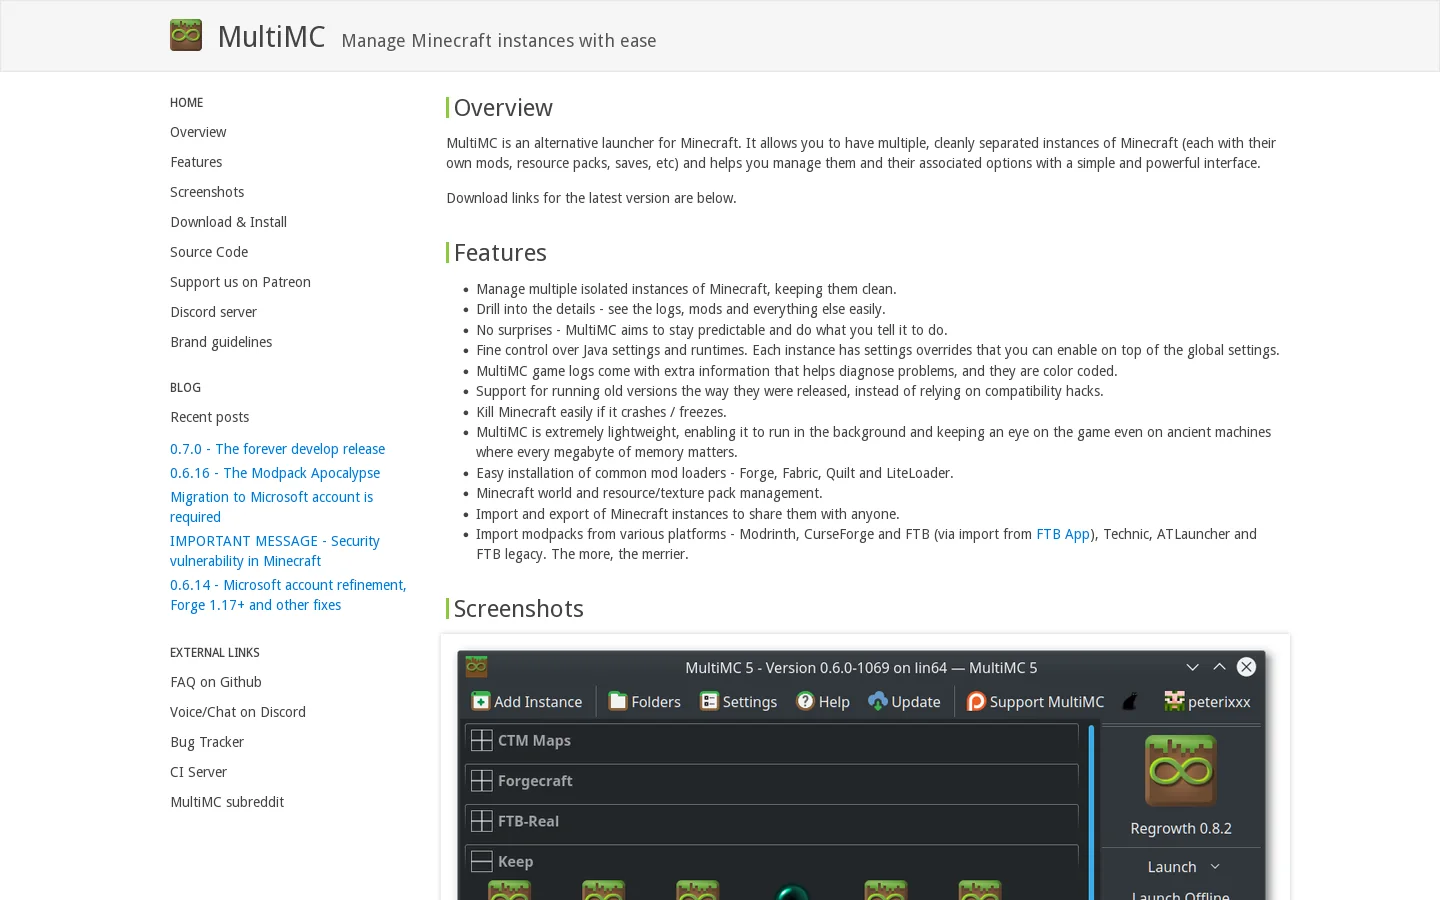This screenshot has width=1440, height=900.
Task: Click the down-chevron in screenshot title bar
Action: tap(1192, 667)
